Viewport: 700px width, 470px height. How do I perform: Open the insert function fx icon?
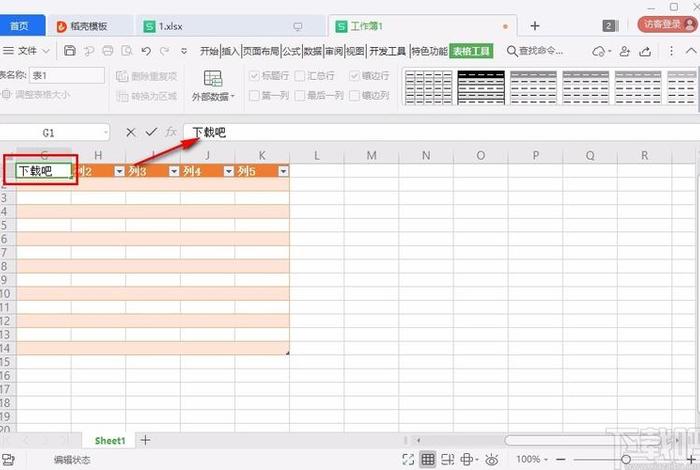click(x=171, y=132)
